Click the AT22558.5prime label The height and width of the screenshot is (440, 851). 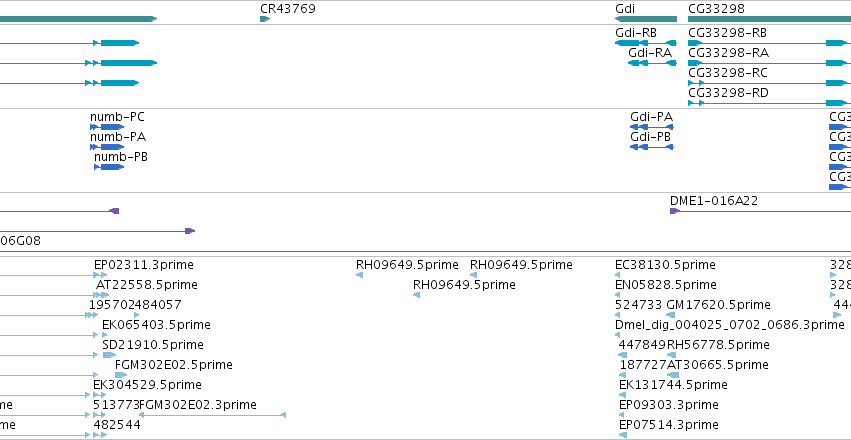(x=147, y=285)
